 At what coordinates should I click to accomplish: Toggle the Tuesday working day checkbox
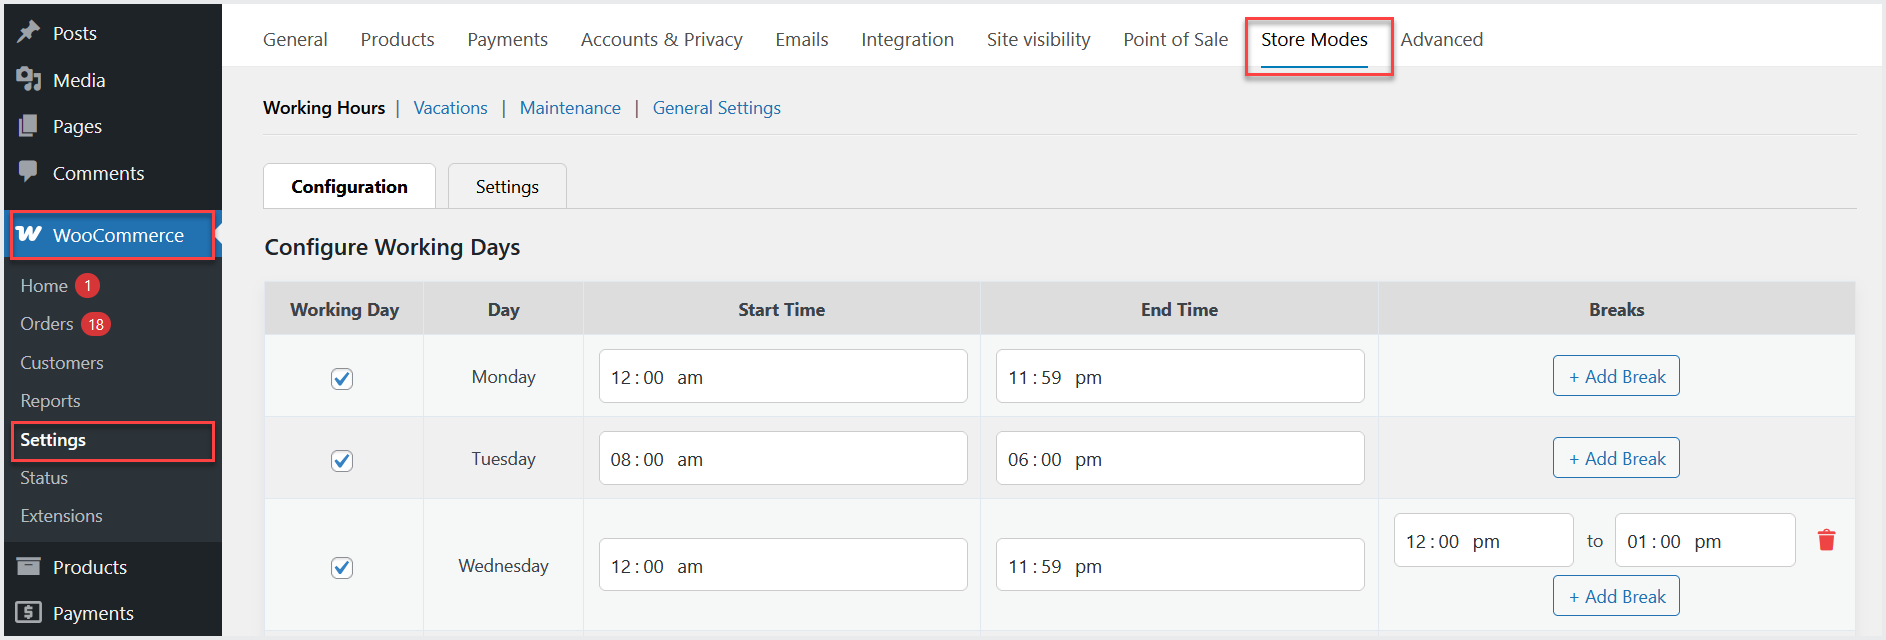coord(342,460)
